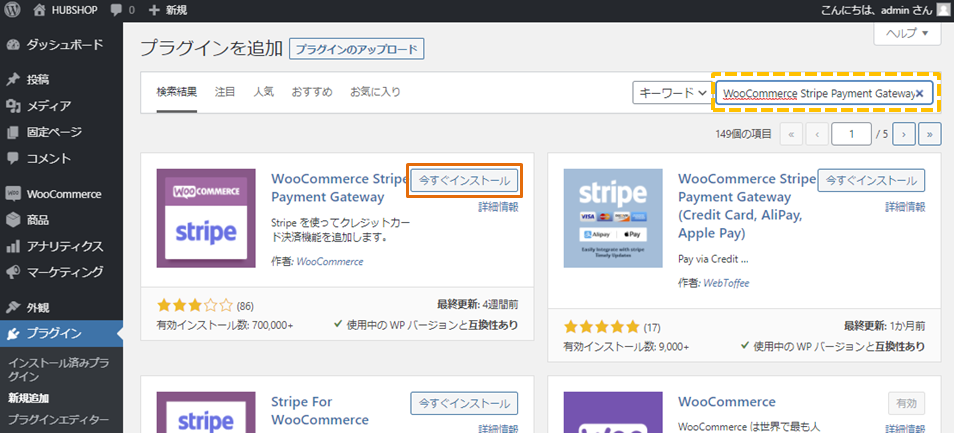Open マーケティング sidebar item
This screenshot has height=434, width=954.
click(x=61, y=271)
